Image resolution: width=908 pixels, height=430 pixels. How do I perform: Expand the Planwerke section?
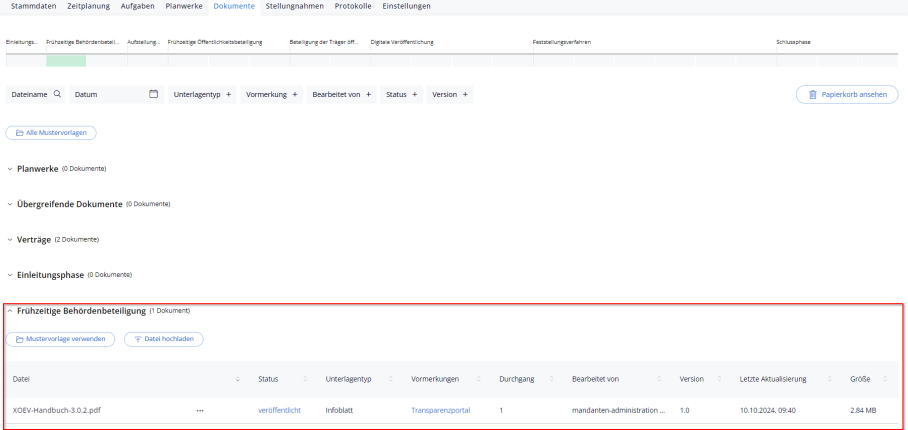click(10, 168)
